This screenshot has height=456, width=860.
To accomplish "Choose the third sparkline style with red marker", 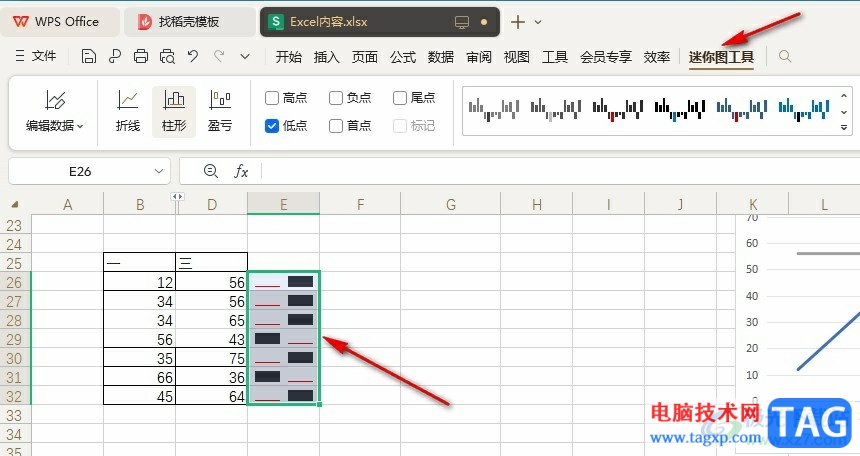I will pyautogui.click(x=618, y=109).
